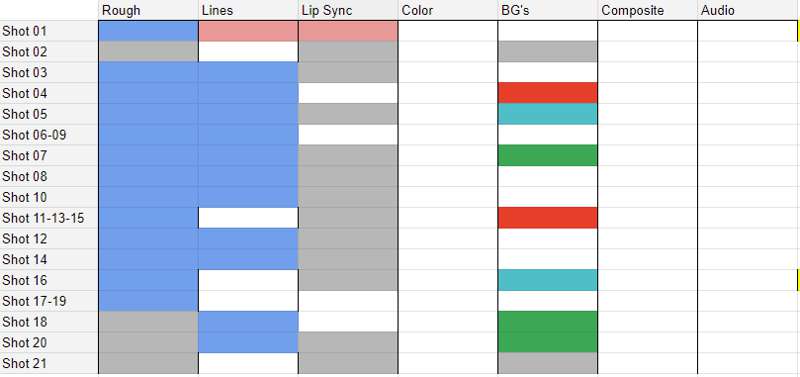Select the teal BG's cell for Shot 05
This screenshot has height=377, width=800.
coord(547,114)
